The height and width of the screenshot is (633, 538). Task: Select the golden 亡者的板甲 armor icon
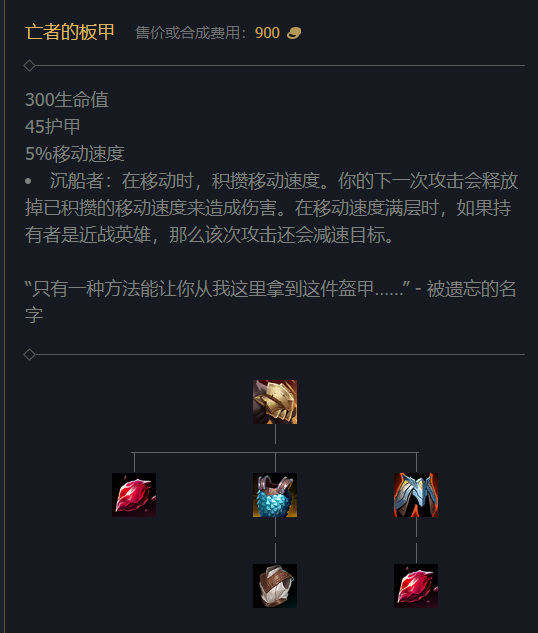[x=275, y=402]
